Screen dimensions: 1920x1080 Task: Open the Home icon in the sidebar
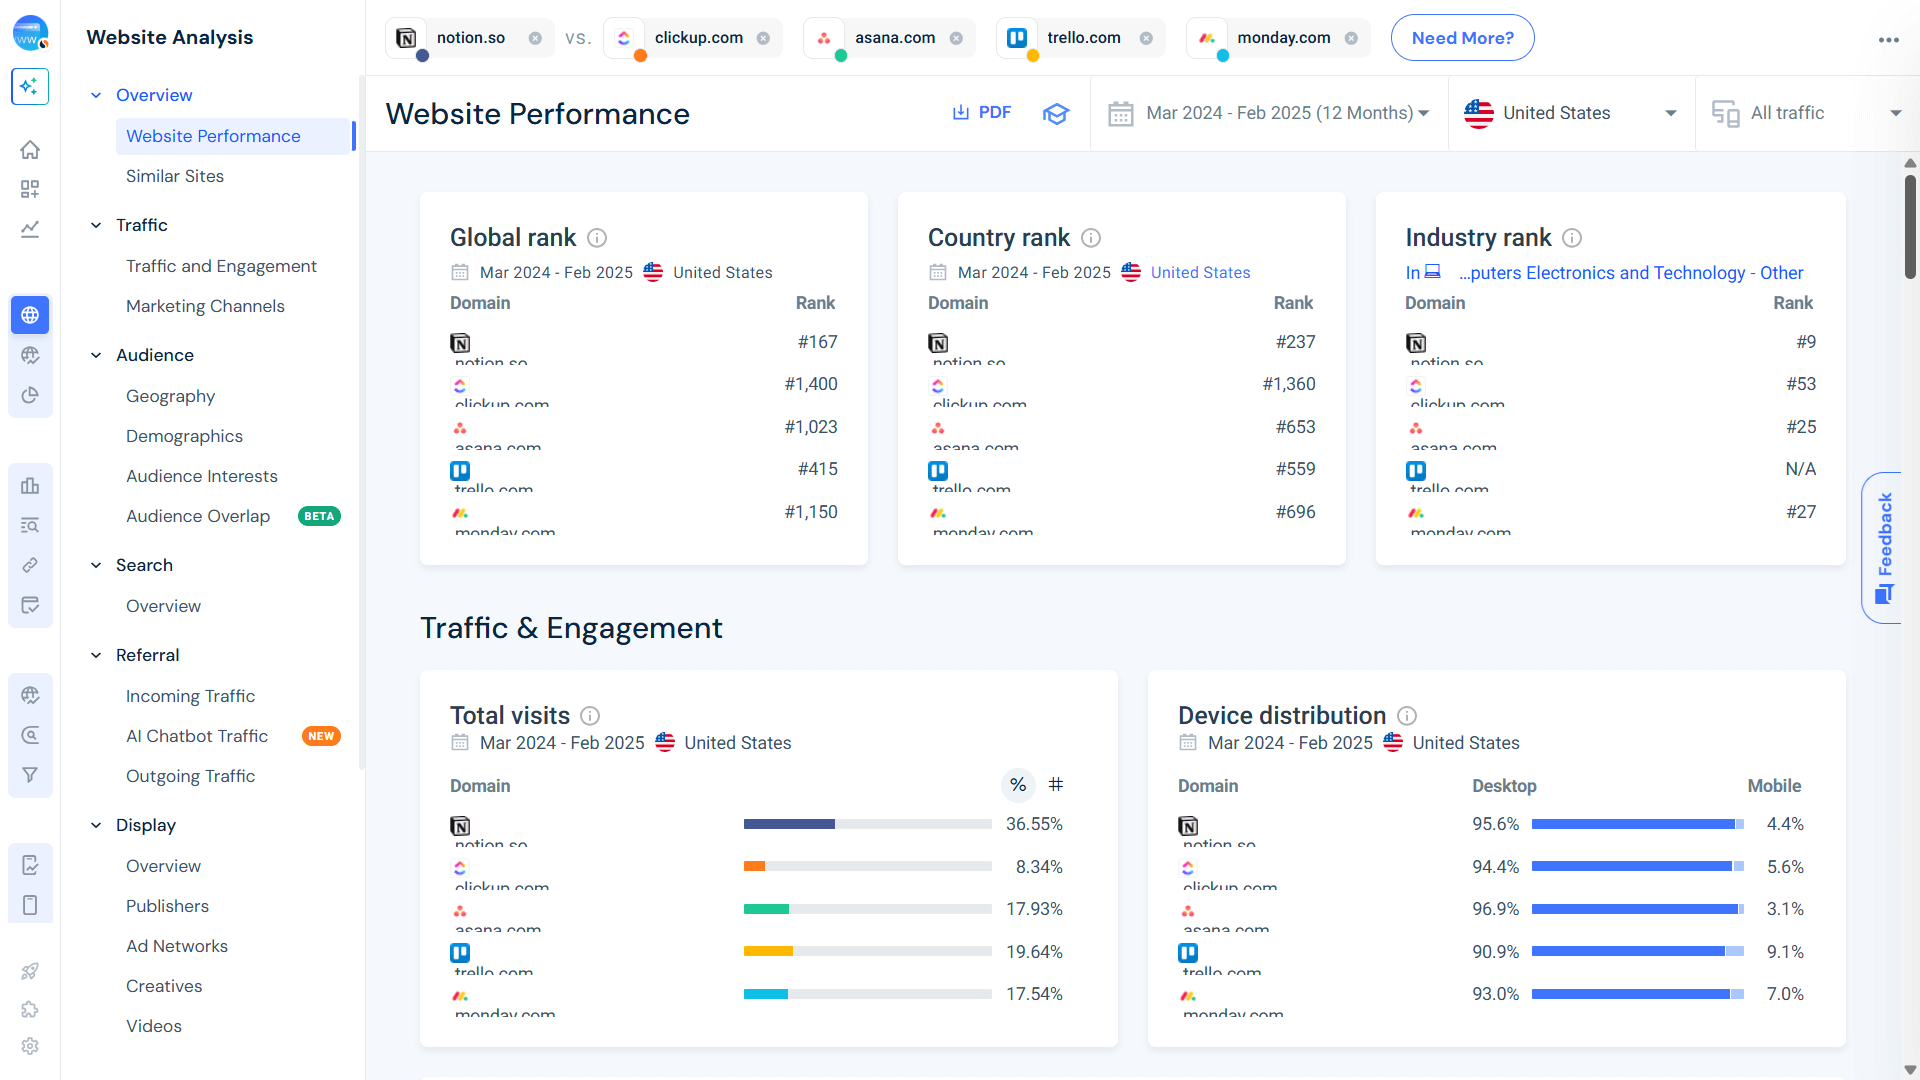[x=30, y=149]
